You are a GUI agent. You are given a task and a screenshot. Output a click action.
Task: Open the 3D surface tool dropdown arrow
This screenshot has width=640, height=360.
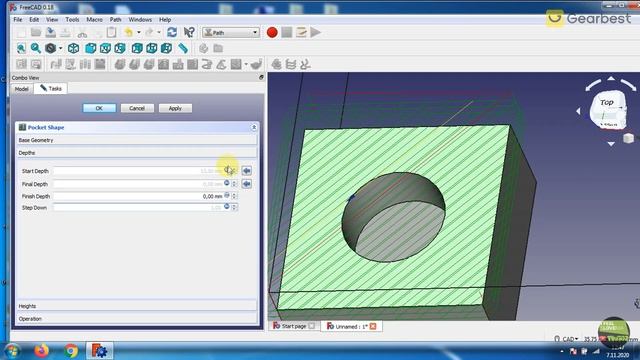246,64
